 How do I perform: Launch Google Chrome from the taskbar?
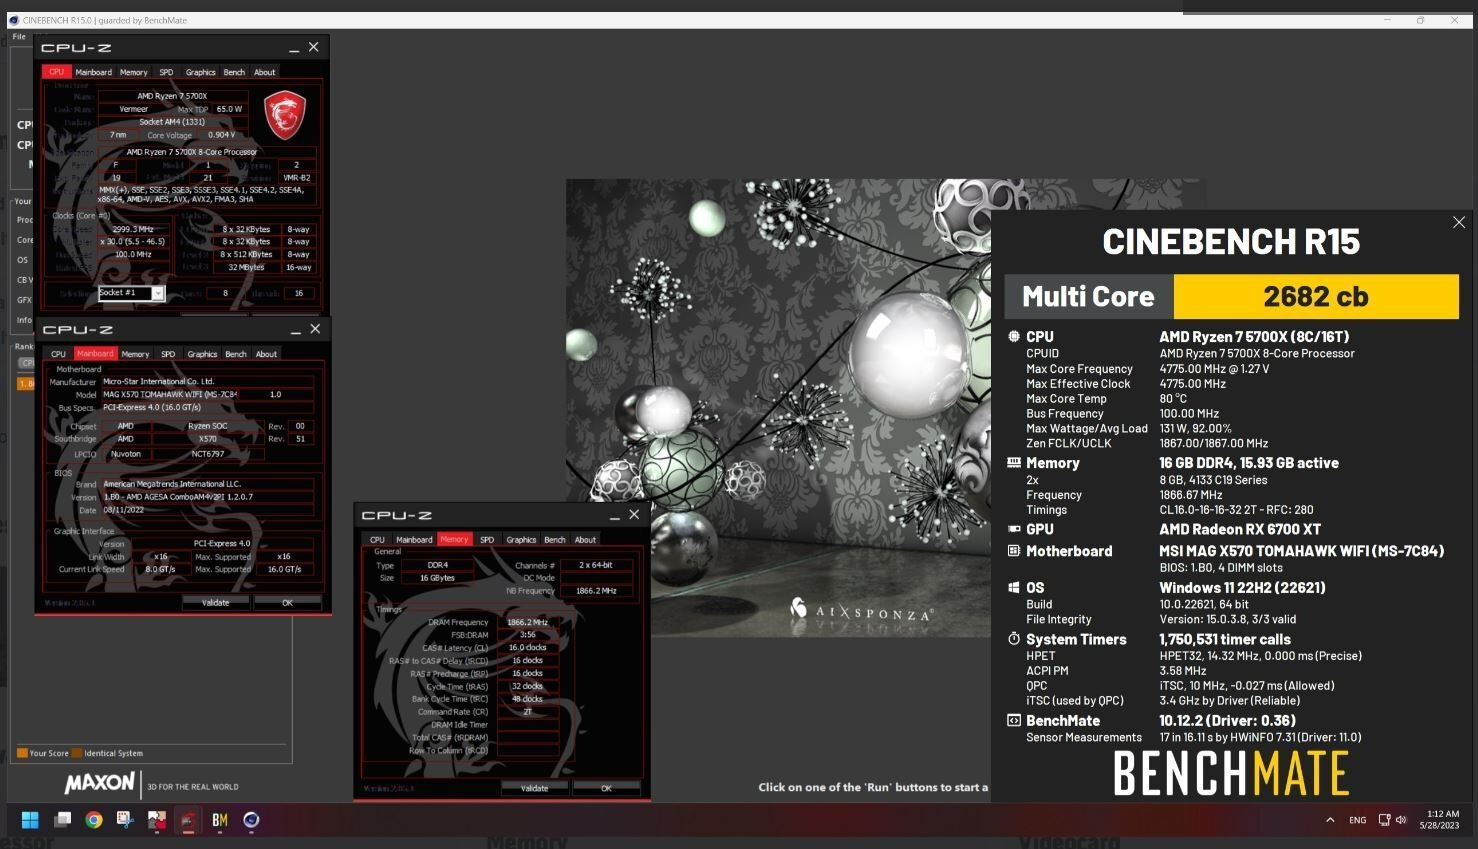(x=94, y=820)
